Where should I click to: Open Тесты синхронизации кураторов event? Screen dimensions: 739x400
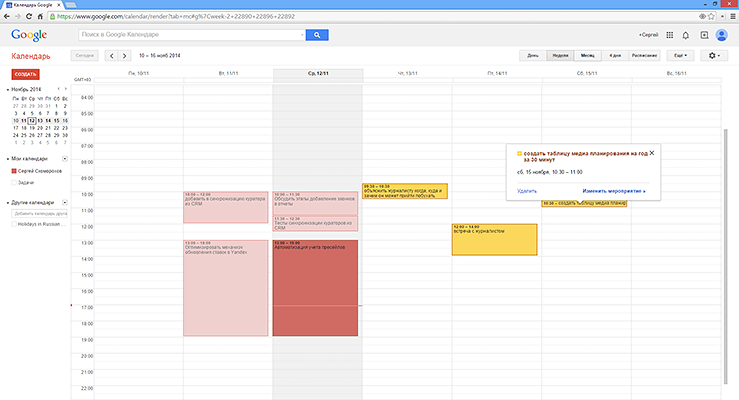click(315, 223)
